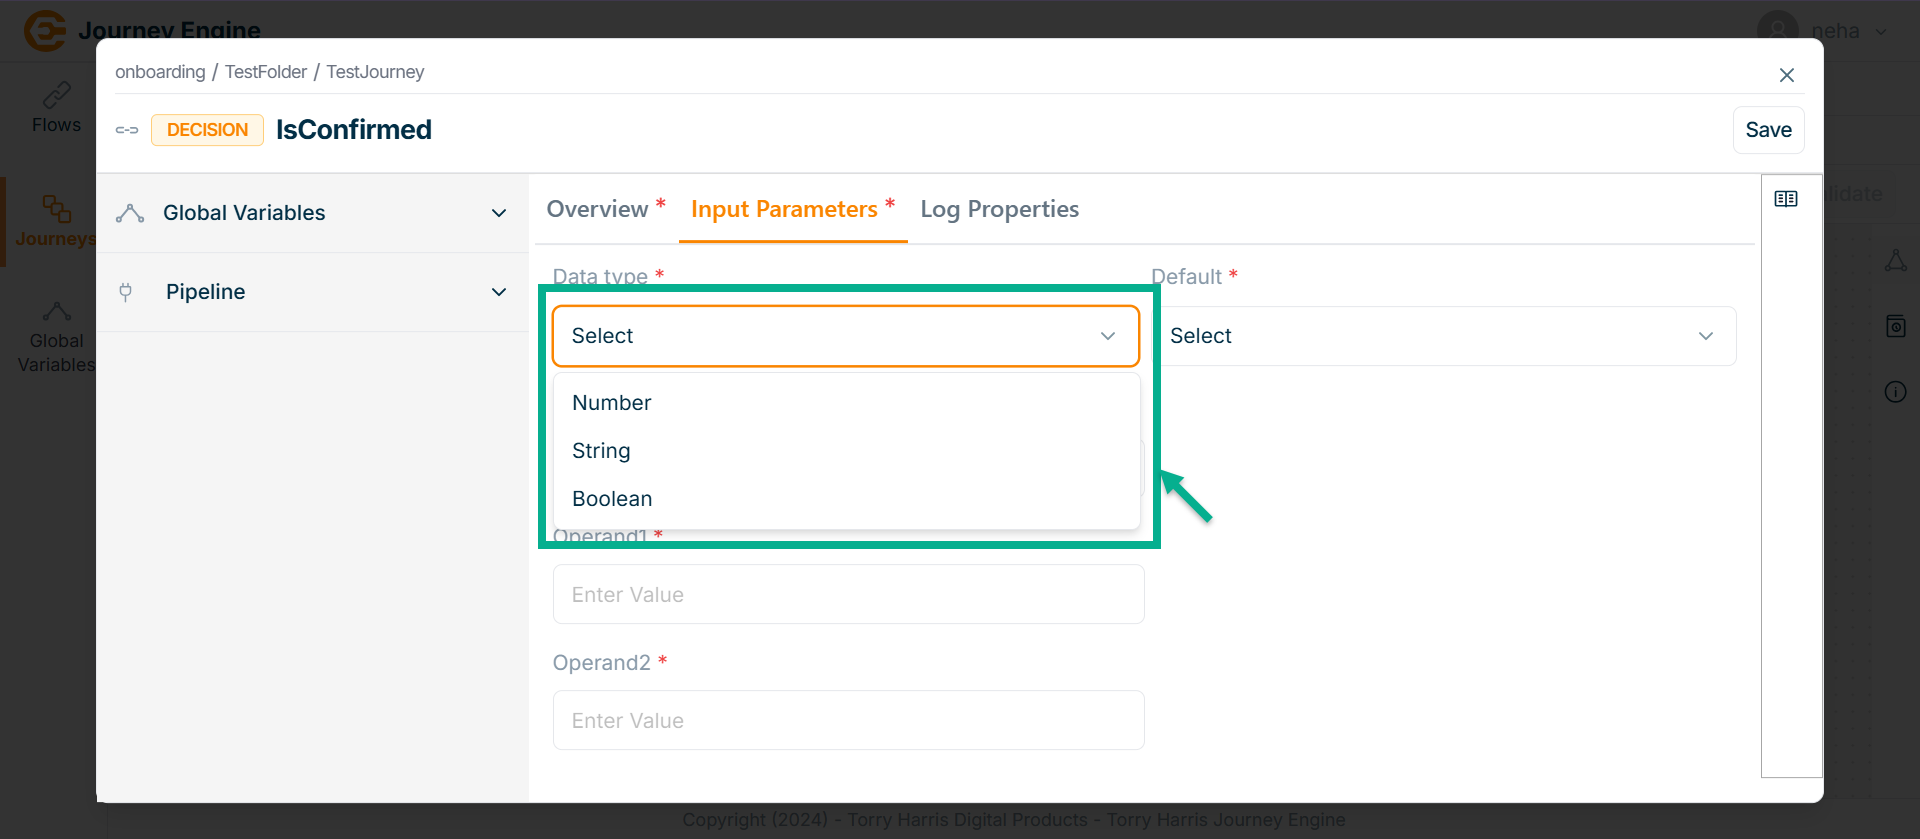This screenshot has height=839, width=1920.
Task: Click the user avatar icon
Action: tap(1777, 30)
